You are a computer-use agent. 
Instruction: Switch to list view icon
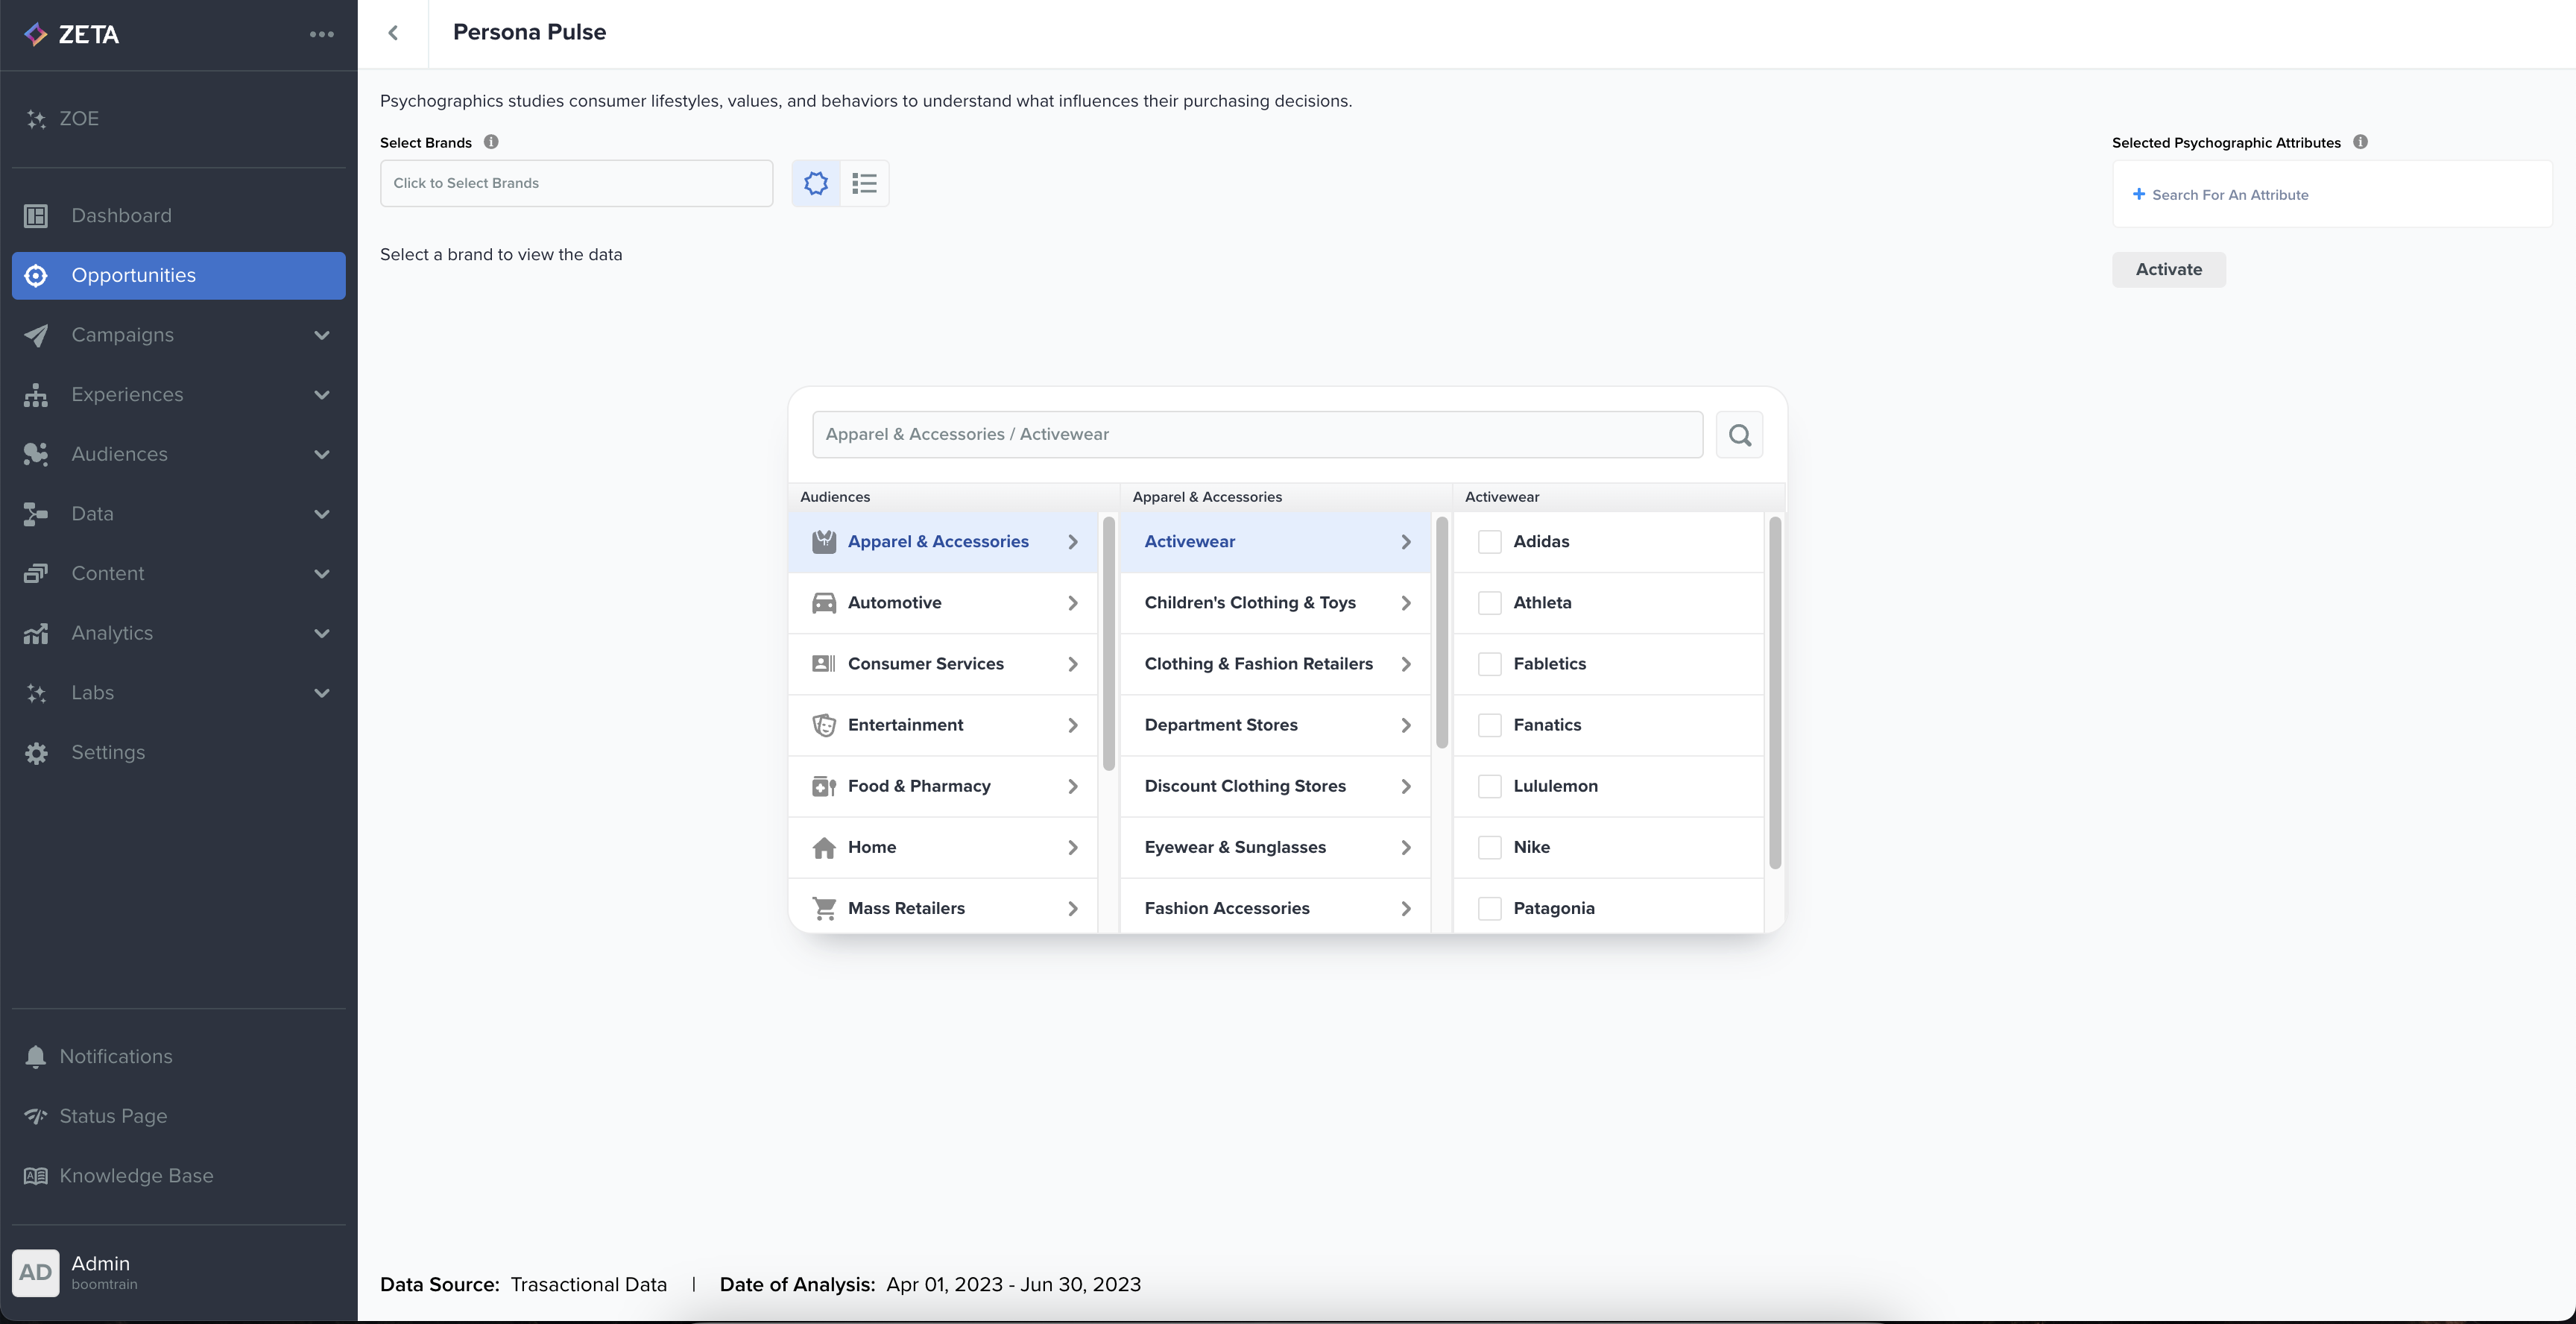click(864, 183)
